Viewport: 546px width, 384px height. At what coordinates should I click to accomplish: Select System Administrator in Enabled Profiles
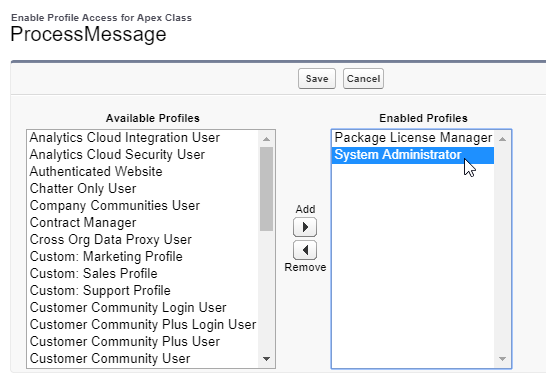tap(413, 155)
